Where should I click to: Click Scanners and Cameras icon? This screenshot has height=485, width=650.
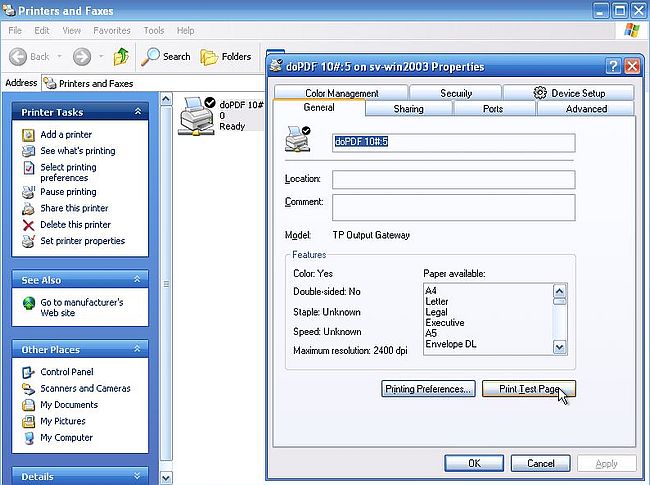[28, 389]
